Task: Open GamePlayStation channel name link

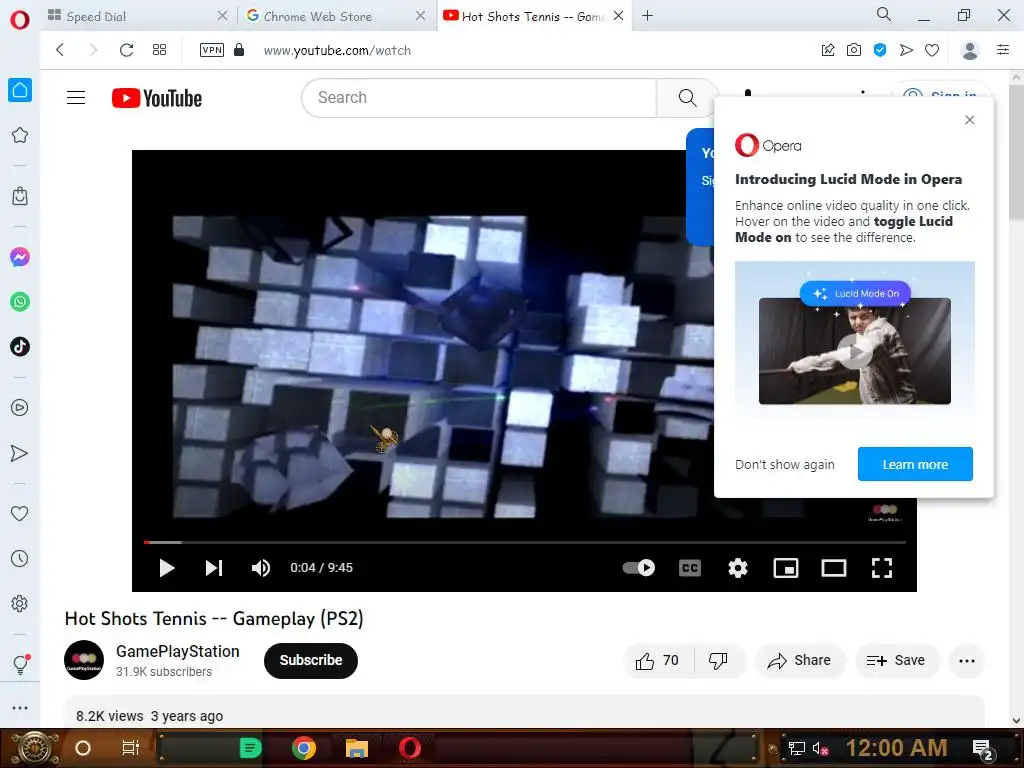Action: tap(178, 651)
